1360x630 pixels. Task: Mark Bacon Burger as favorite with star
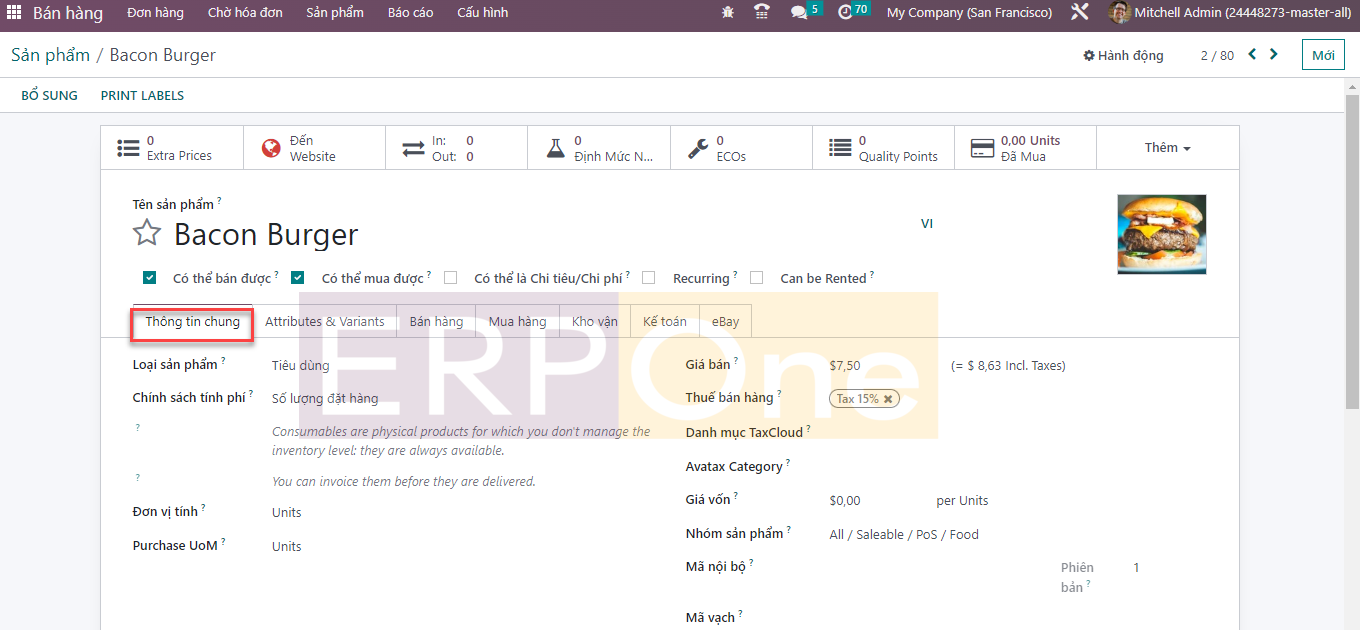tap(147, 234)
